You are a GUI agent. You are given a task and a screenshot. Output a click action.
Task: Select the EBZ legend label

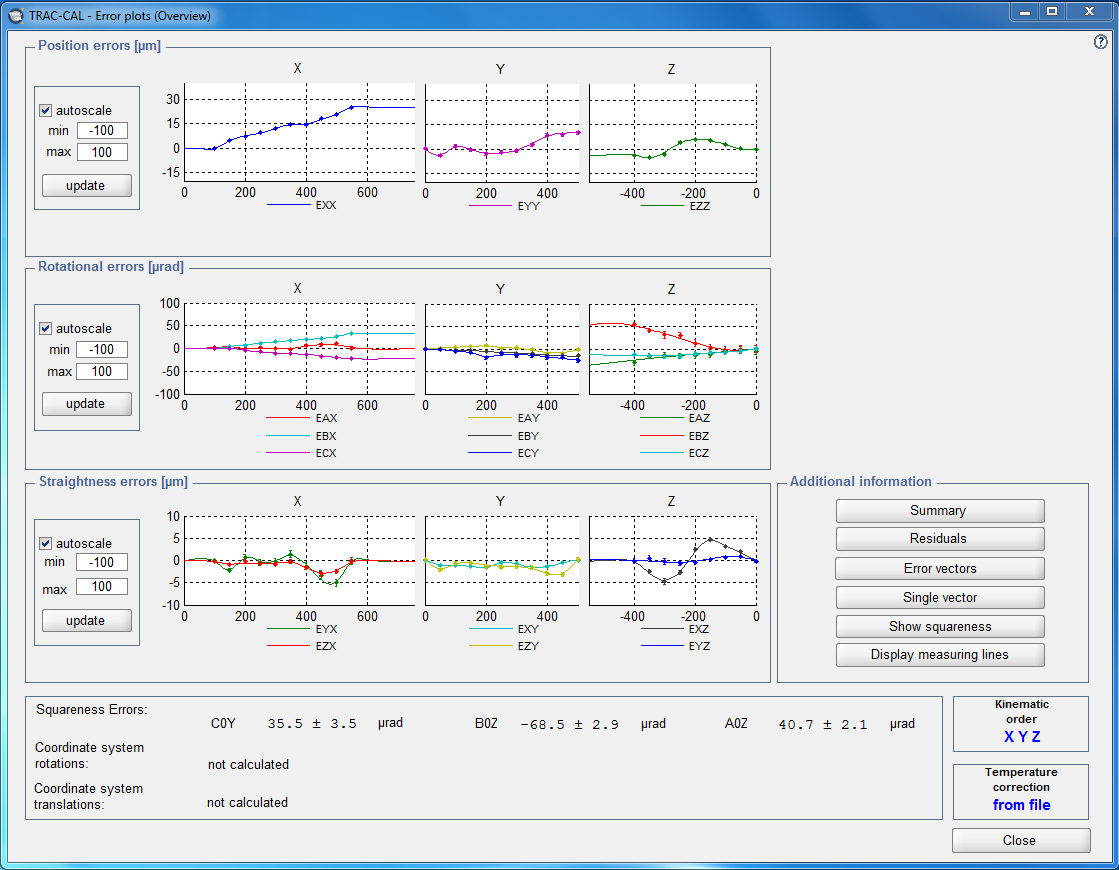coord(699,436)
